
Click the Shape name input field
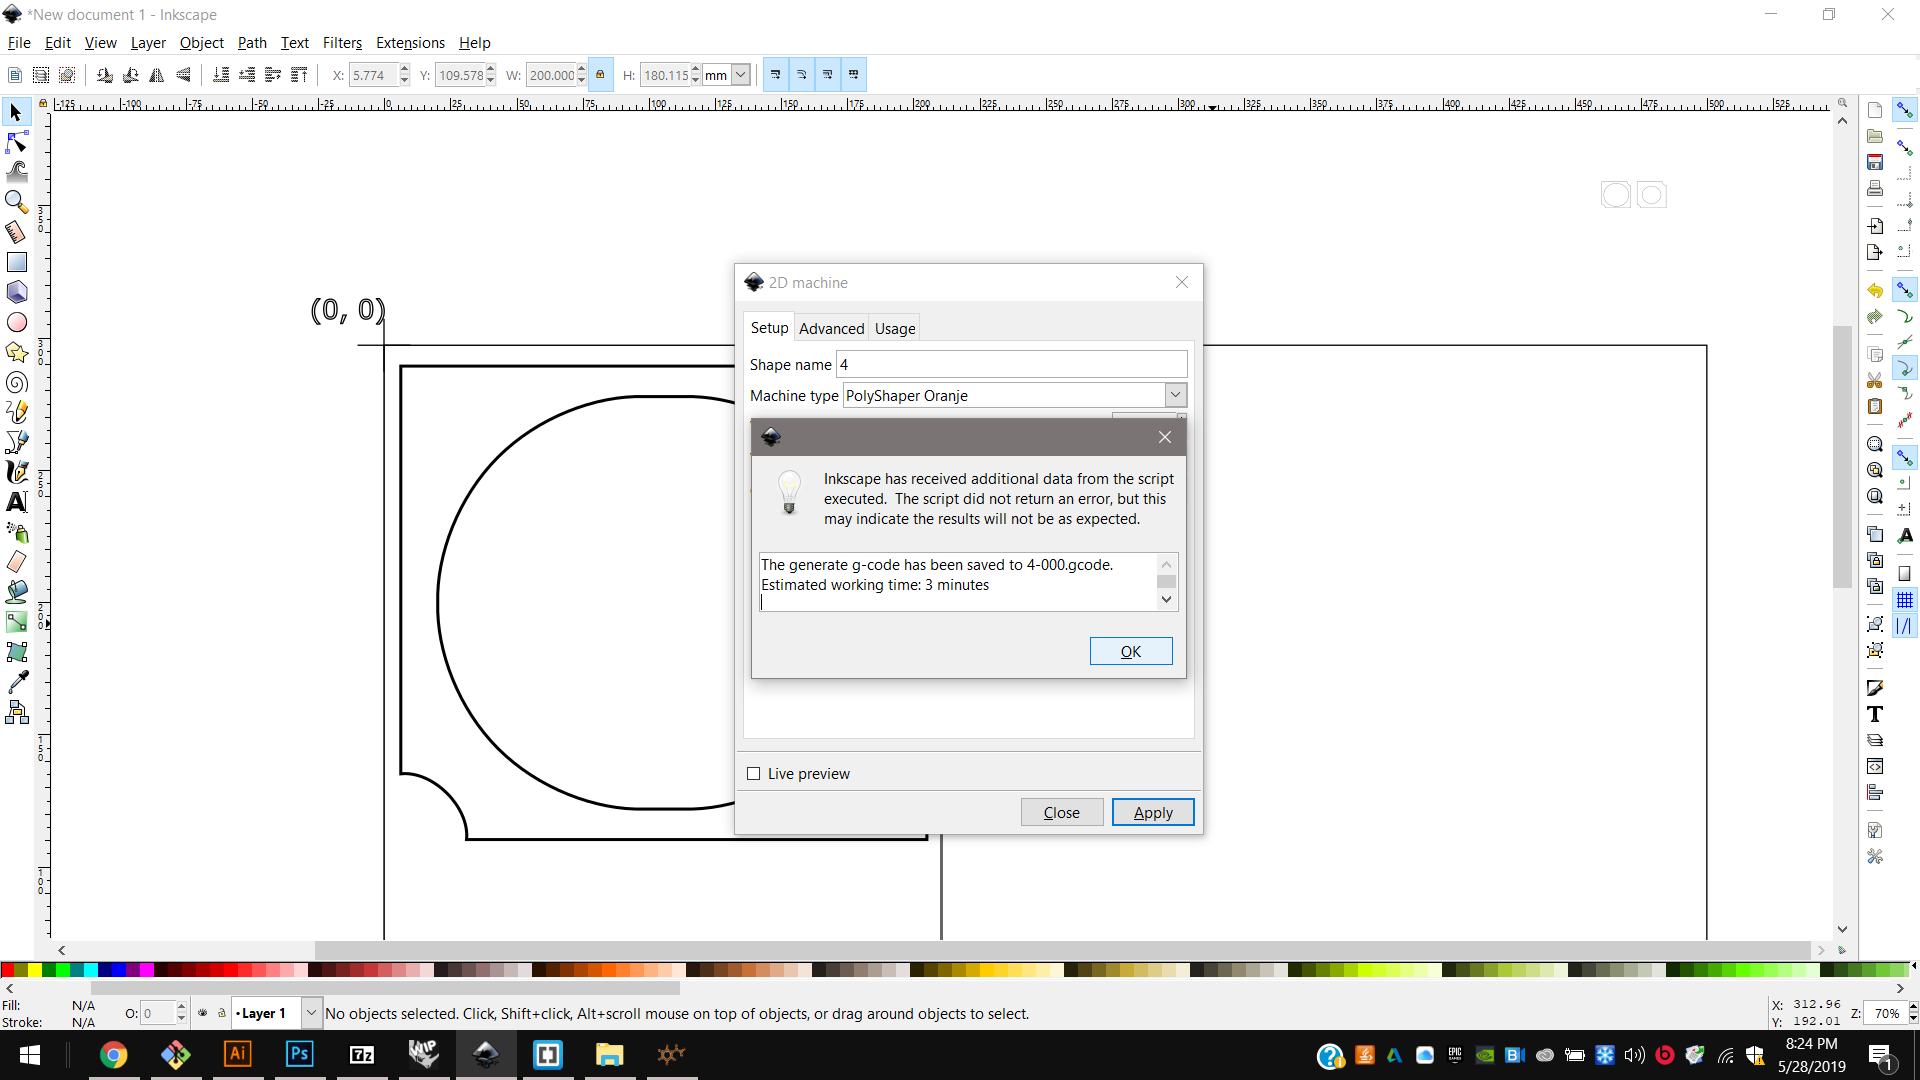click(1011, 364)
